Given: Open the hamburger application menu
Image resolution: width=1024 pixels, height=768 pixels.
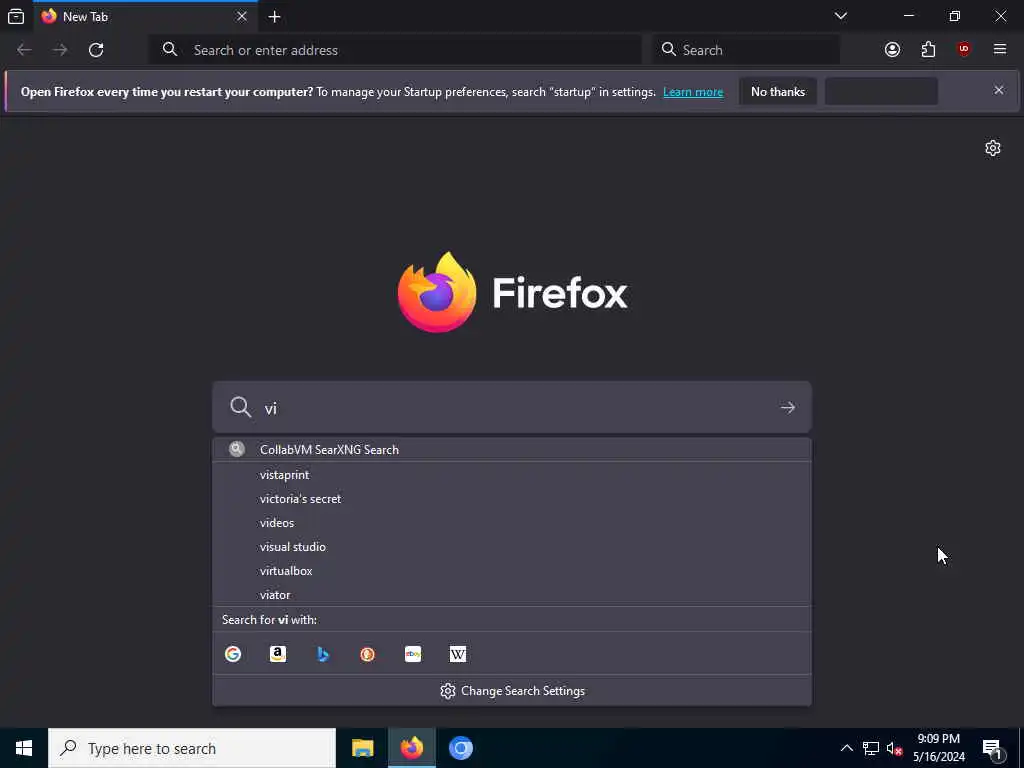Looking at the screenshot, I should (1000, 50).
